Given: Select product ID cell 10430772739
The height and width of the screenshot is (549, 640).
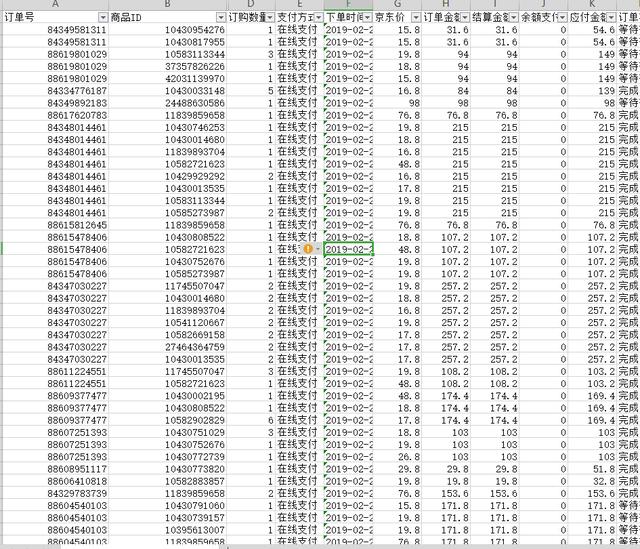Looking at the screenshot, I should pos(167,457).
